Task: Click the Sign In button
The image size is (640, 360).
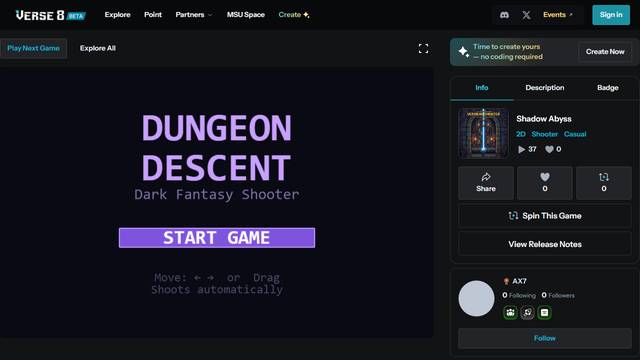Action: click(x=611, y=15)
